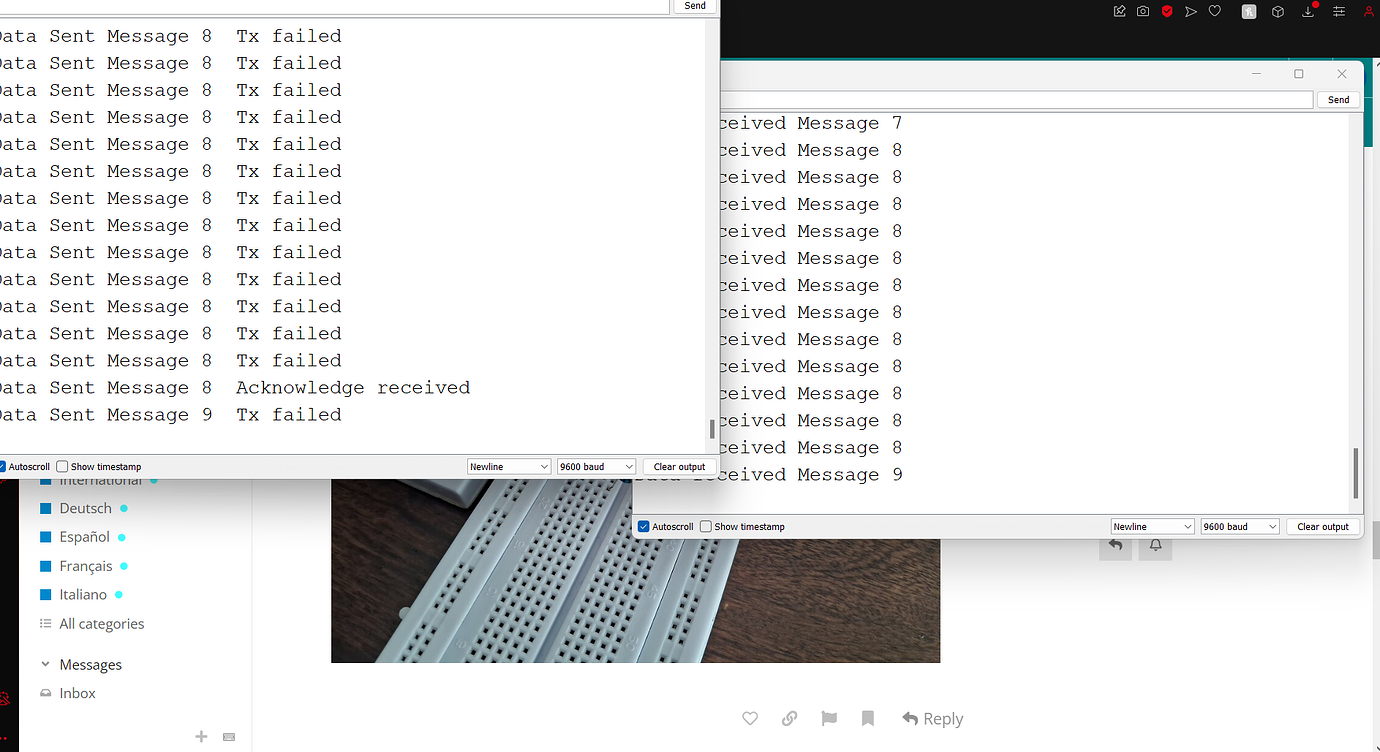Click the share link icon under the post
The height and width of the screenshot is (752, 1380).
[789, 718]
